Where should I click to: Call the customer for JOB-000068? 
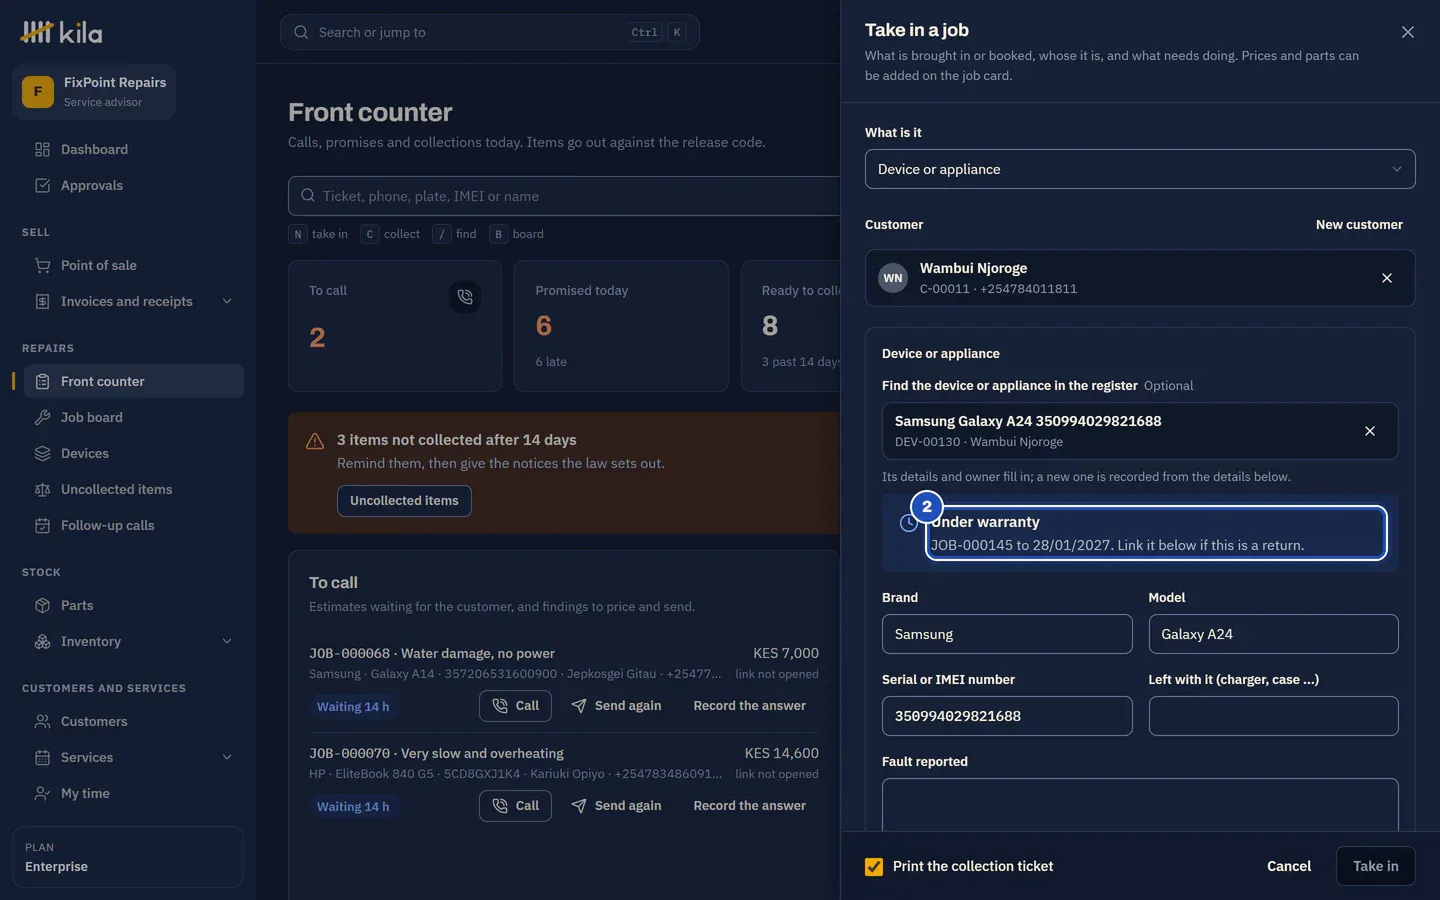click(515, 706)
